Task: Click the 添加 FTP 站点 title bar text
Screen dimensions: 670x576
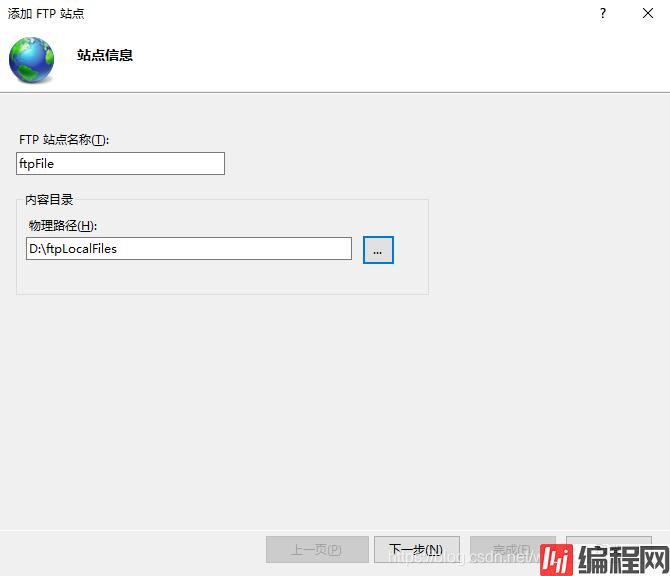Action: point(46,13)
